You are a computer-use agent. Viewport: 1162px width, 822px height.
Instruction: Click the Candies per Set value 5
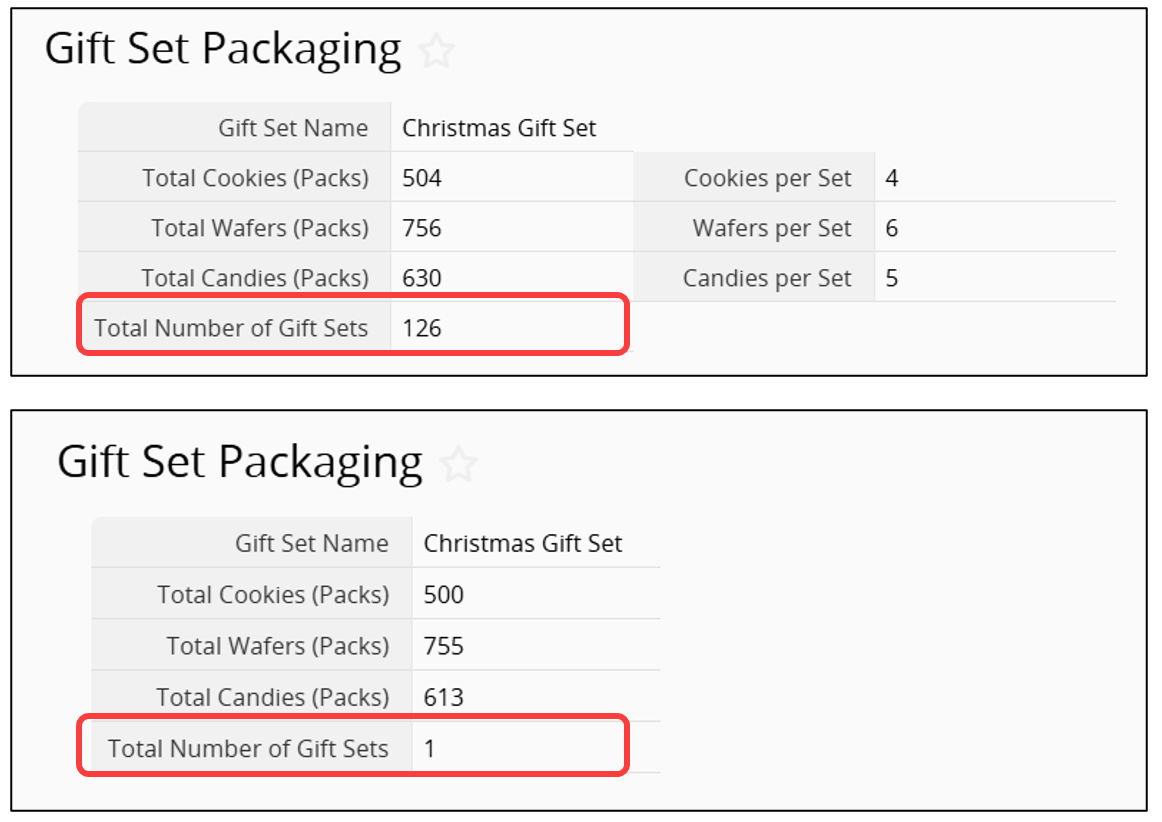pyautogui.click(x=892, y=278)
